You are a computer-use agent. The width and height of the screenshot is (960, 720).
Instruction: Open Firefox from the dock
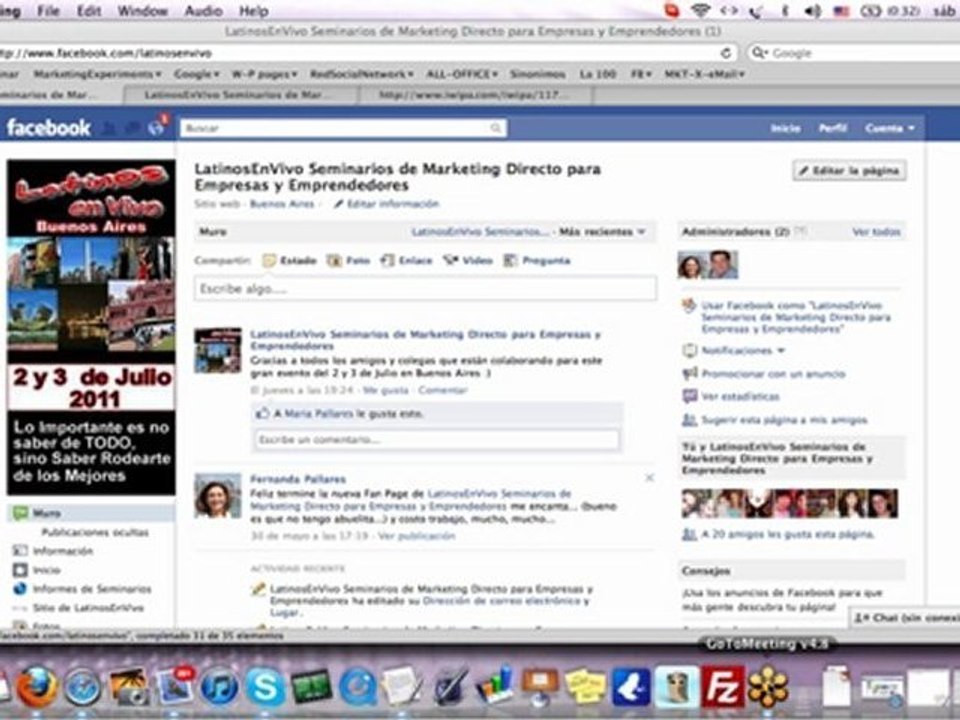(x=37, y=687)
